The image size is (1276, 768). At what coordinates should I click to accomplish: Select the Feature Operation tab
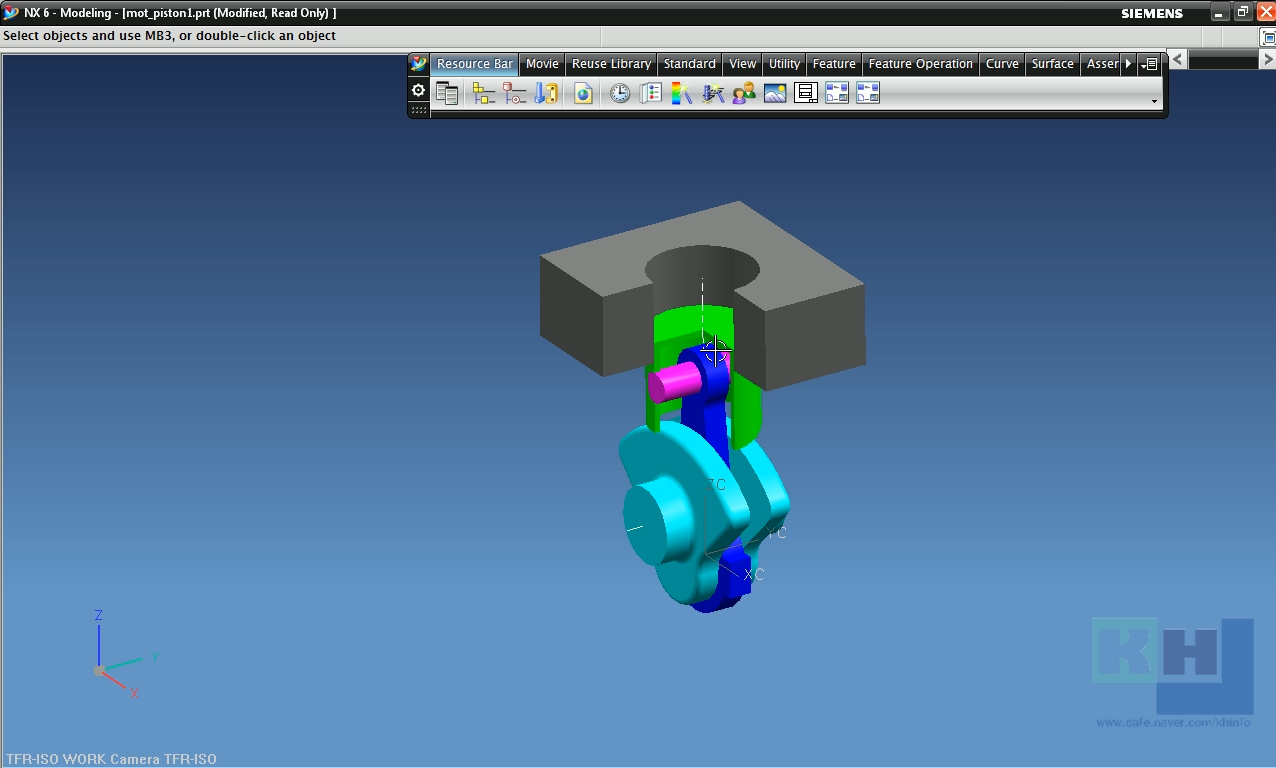point(920,64)
